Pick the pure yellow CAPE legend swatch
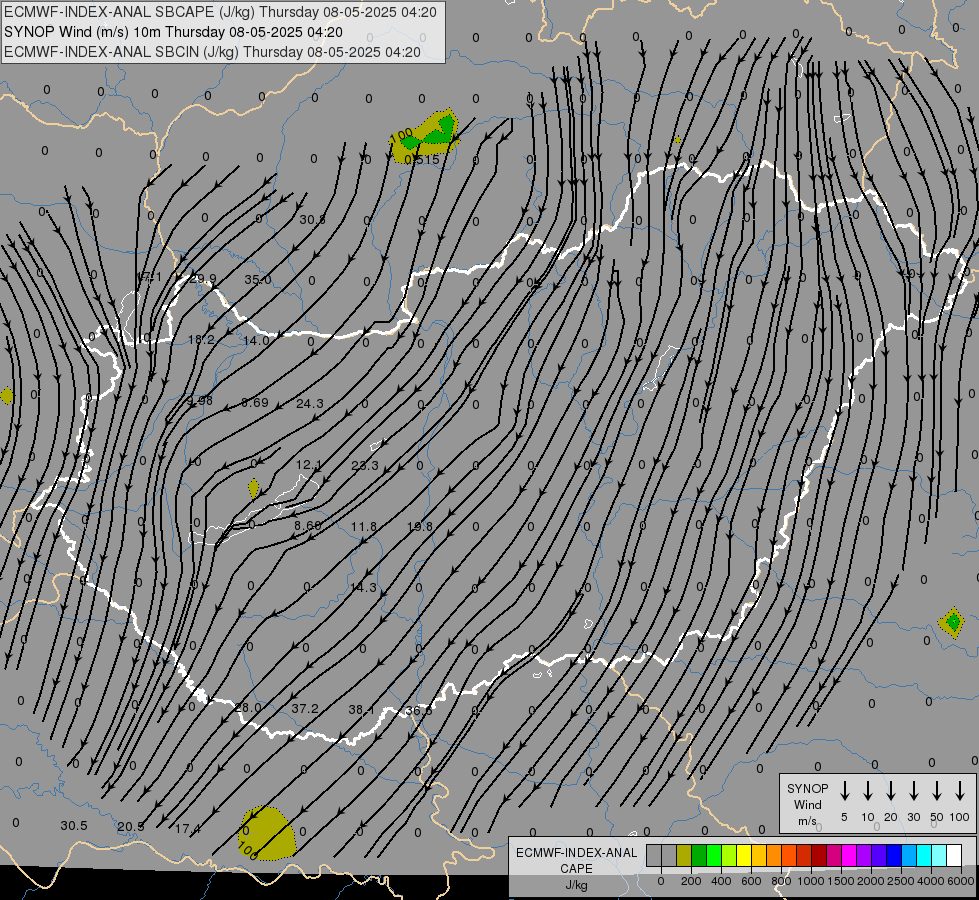979x900 pixels. pos(744,855)
